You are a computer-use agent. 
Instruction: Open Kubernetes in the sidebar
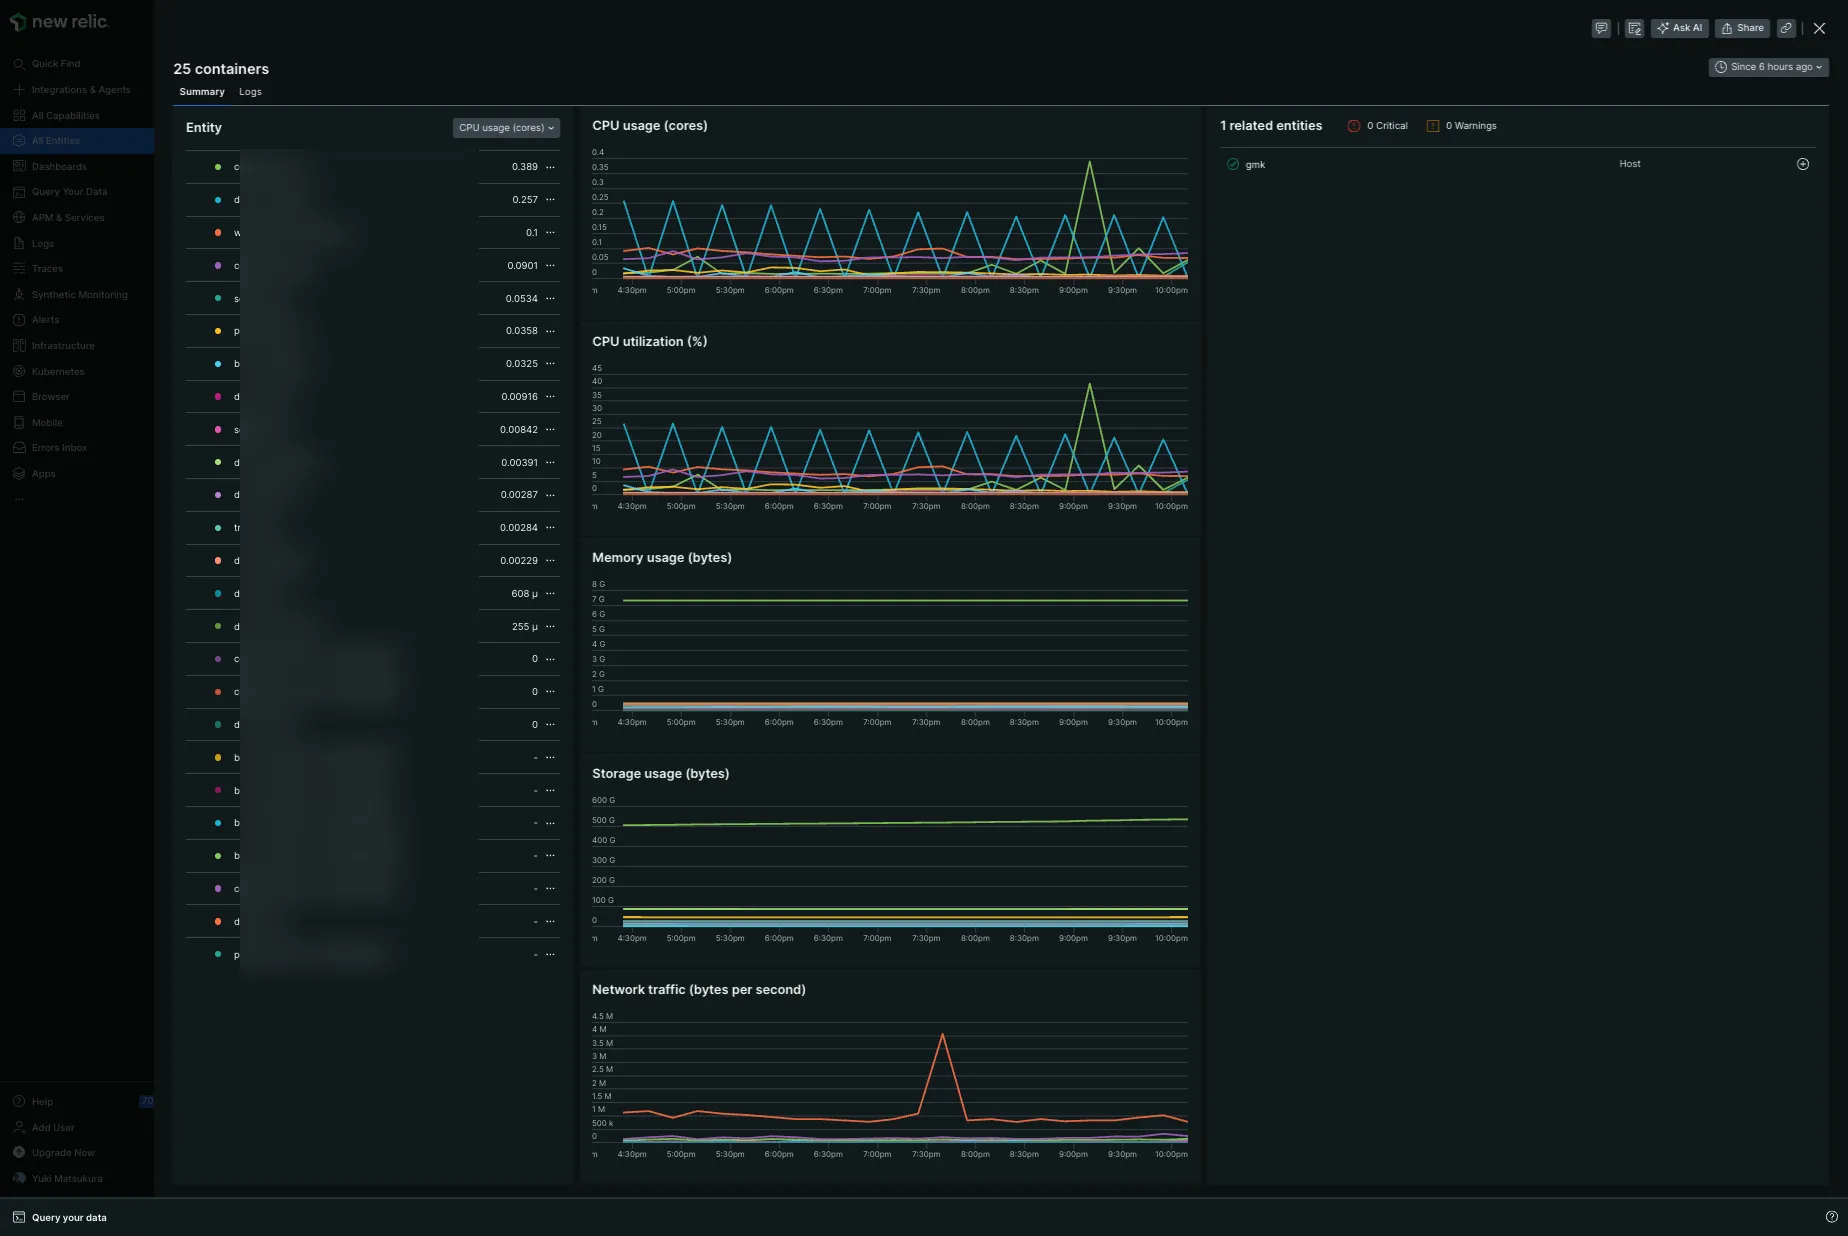[58, 371]
